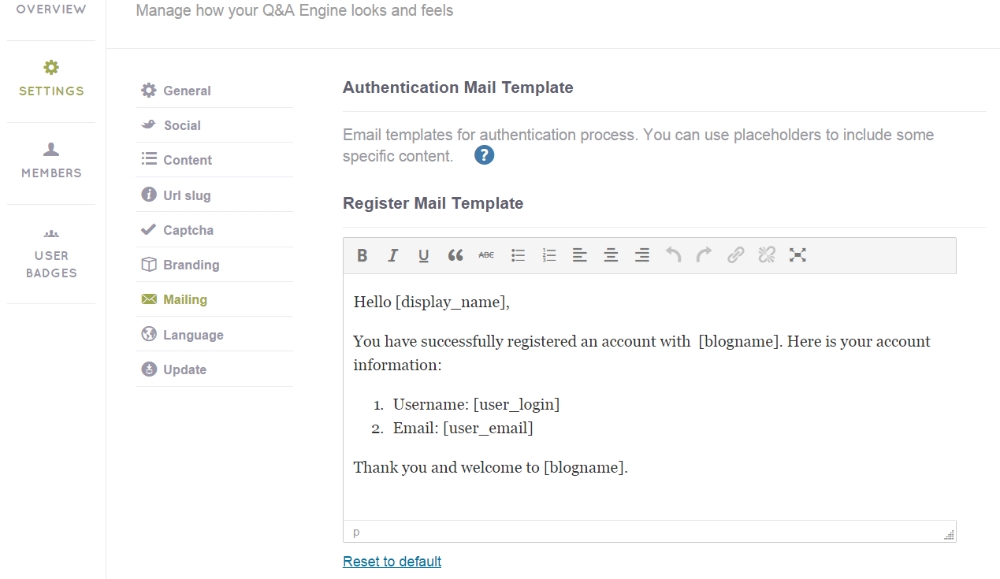Align text to the left
Screen dimensions: 1000x579
[579, 256]
